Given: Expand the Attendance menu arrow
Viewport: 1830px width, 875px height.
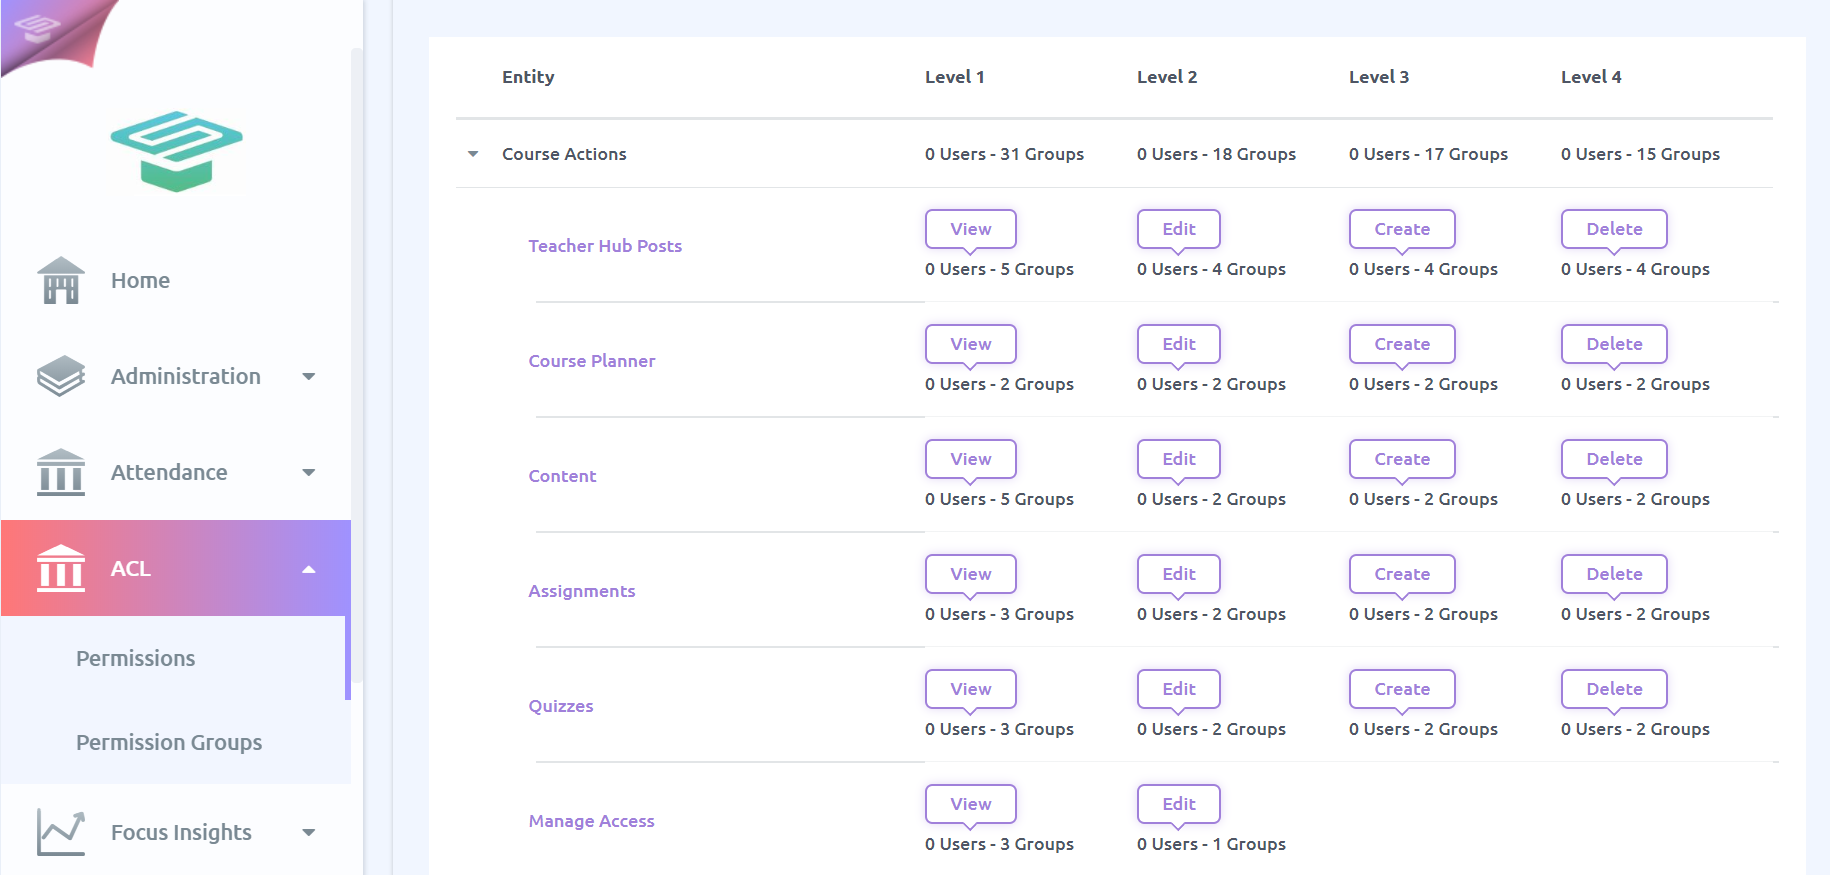Looking at the screenshot, I should pos(309,473).
